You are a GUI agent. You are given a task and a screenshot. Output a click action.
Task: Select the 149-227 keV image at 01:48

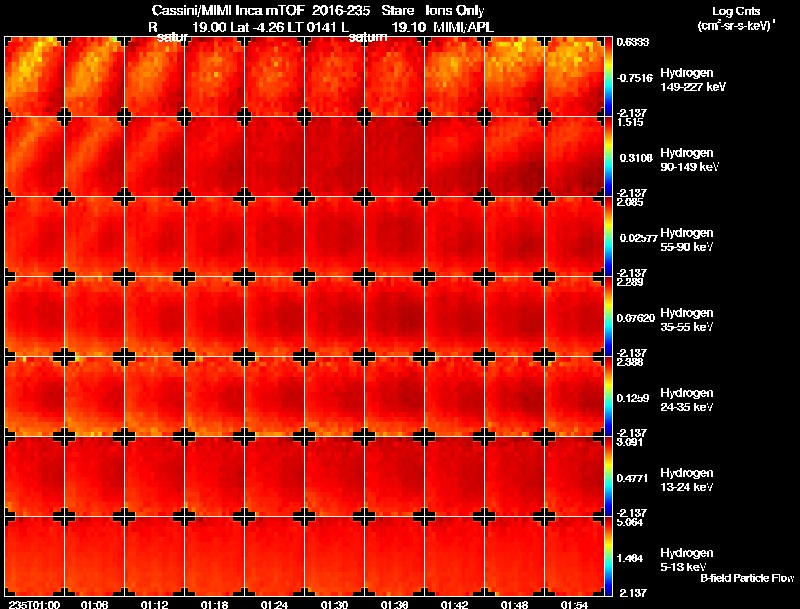point(514,77)
